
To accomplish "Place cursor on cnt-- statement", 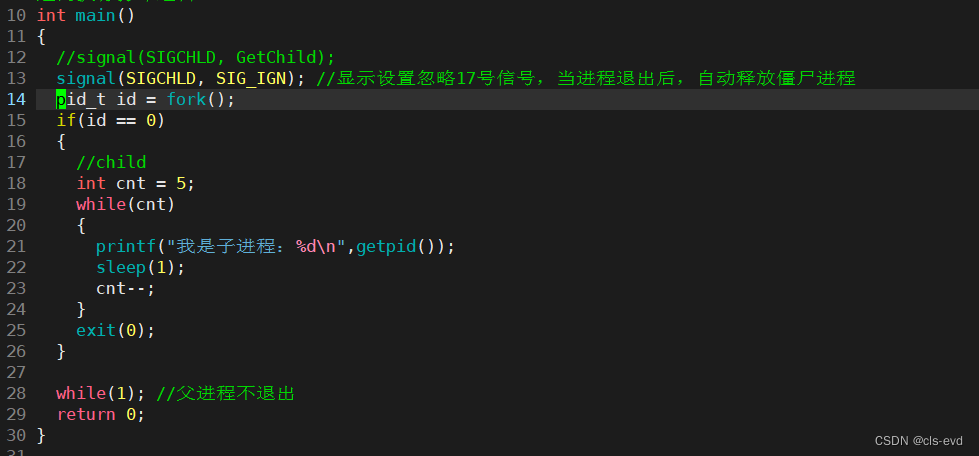I will (x=125, y=289).
